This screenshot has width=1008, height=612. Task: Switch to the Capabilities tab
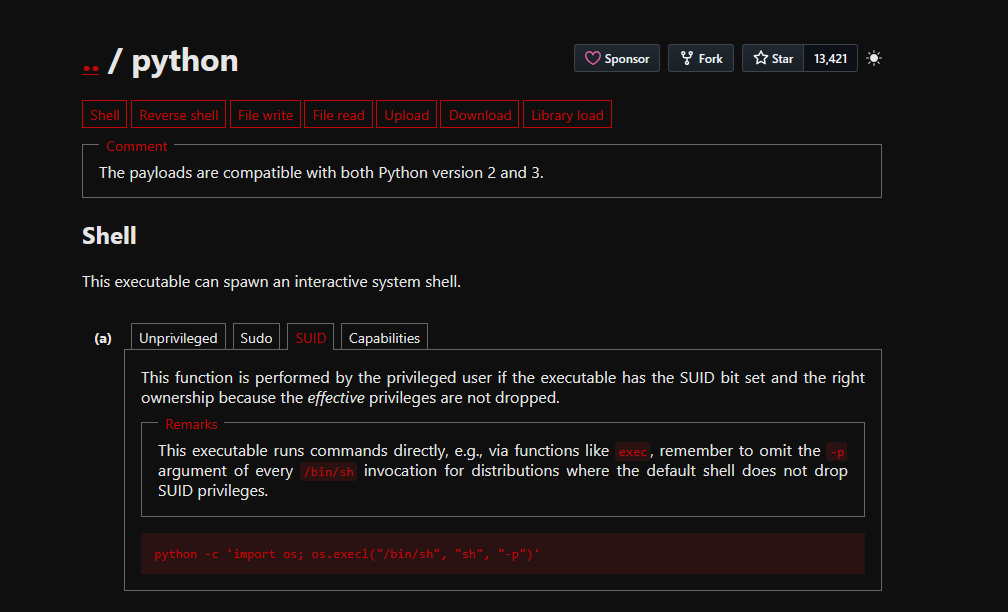384,337
